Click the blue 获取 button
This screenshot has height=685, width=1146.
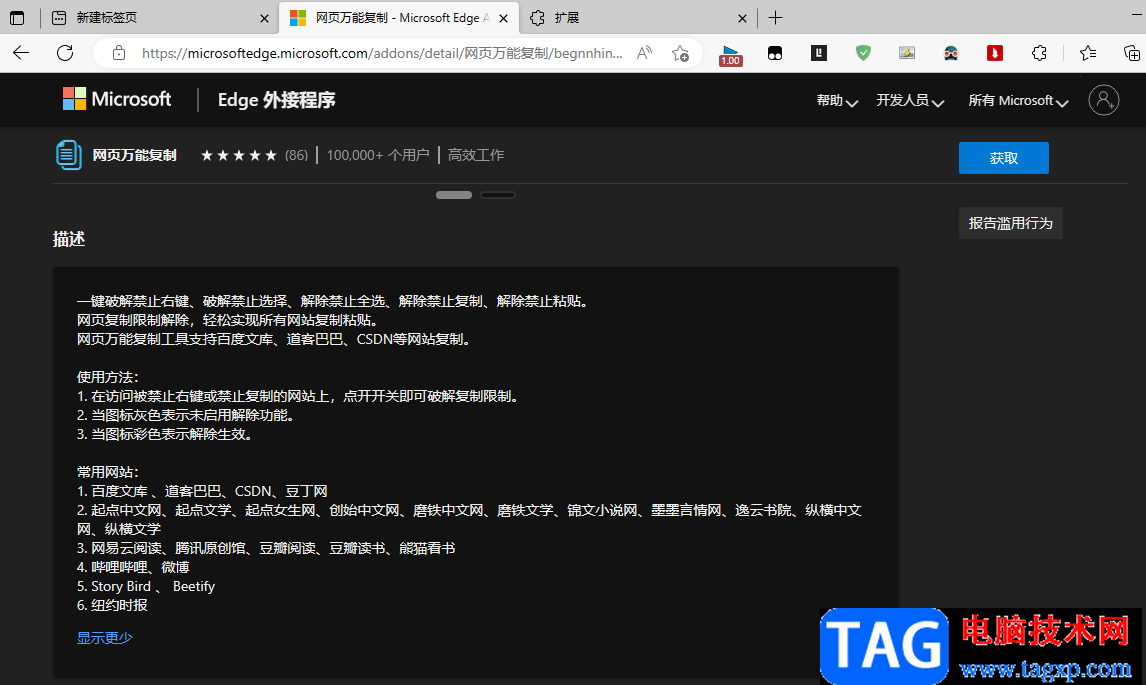tap(1003, 158)
